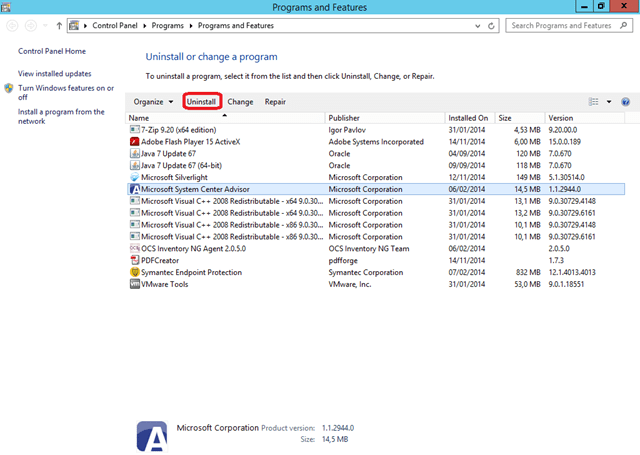
Task: Click the Microsoft Silverlight icon
Action: click(x=134, y=177)
